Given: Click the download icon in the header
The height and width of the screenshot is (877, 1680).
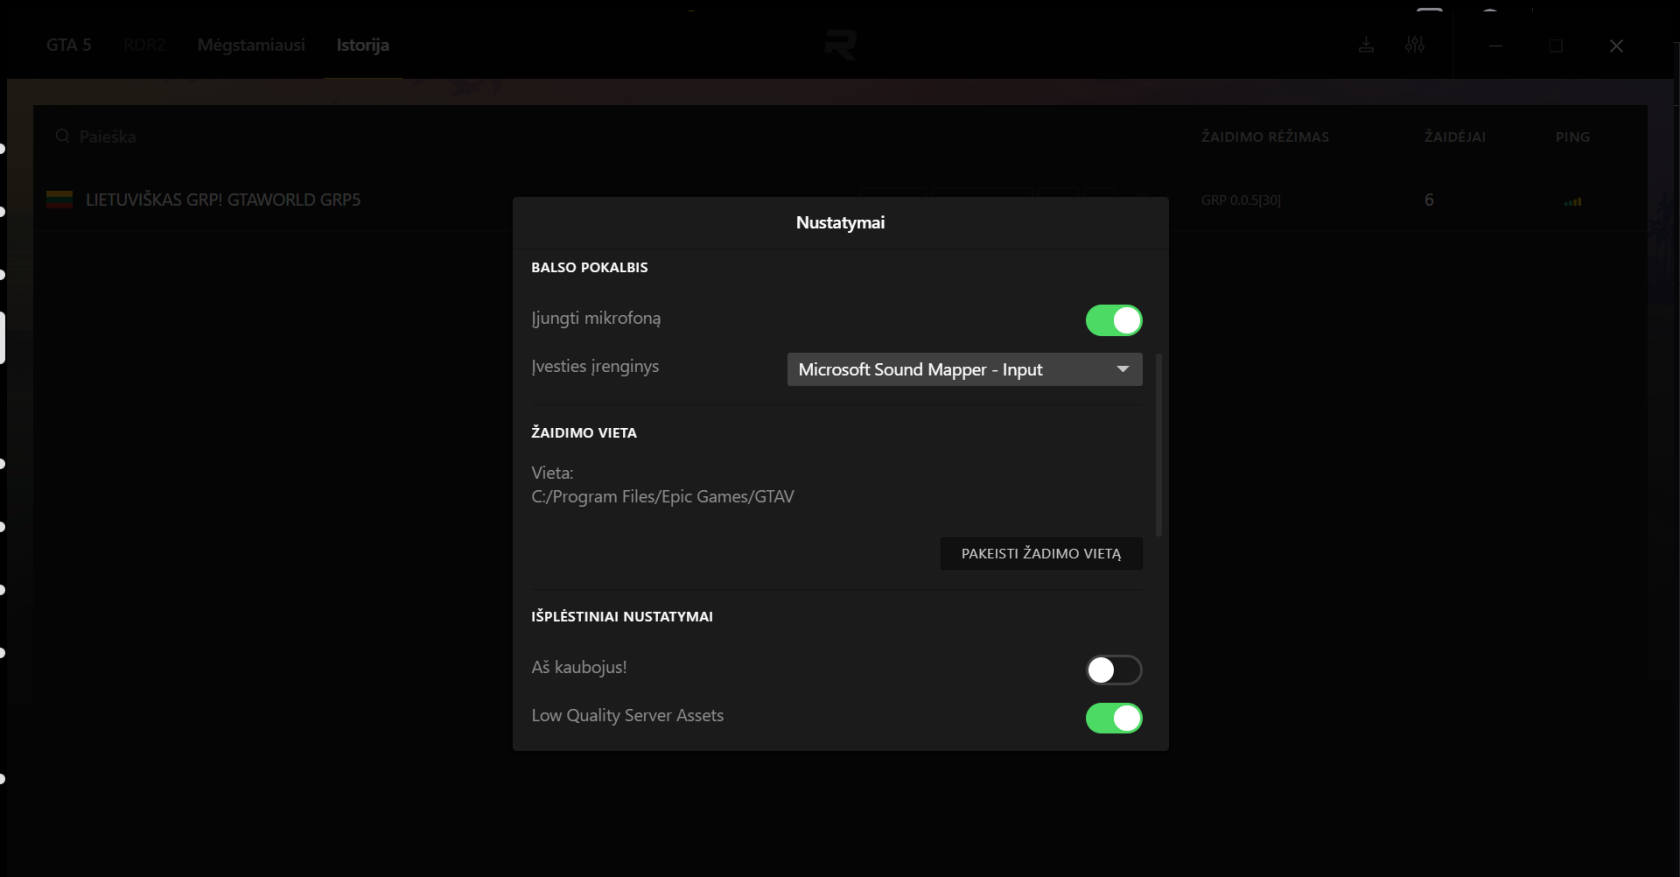Looking at the screenshot, I should [1366, 45].
